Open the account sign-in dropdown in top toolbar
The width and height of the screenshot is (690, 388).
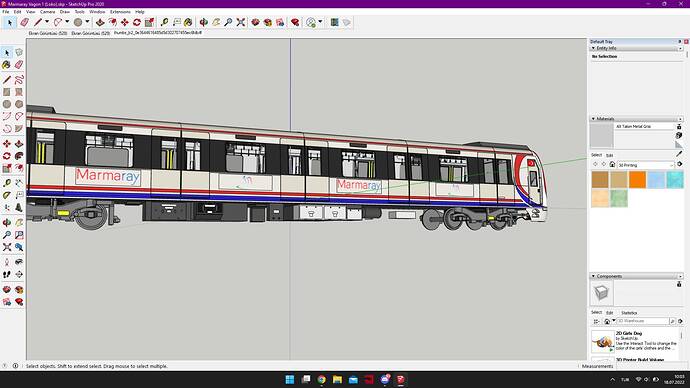[320, 22]
